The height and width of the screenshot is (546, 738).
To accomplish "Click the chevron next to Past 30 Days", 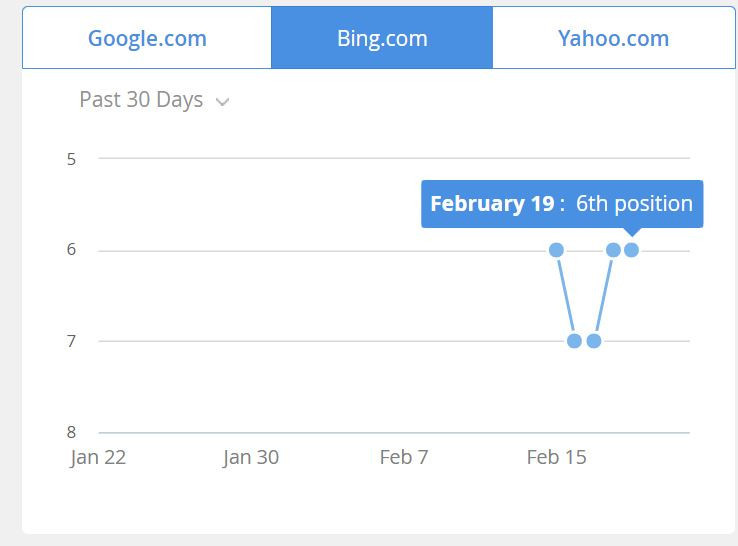I will coord(222,102).
